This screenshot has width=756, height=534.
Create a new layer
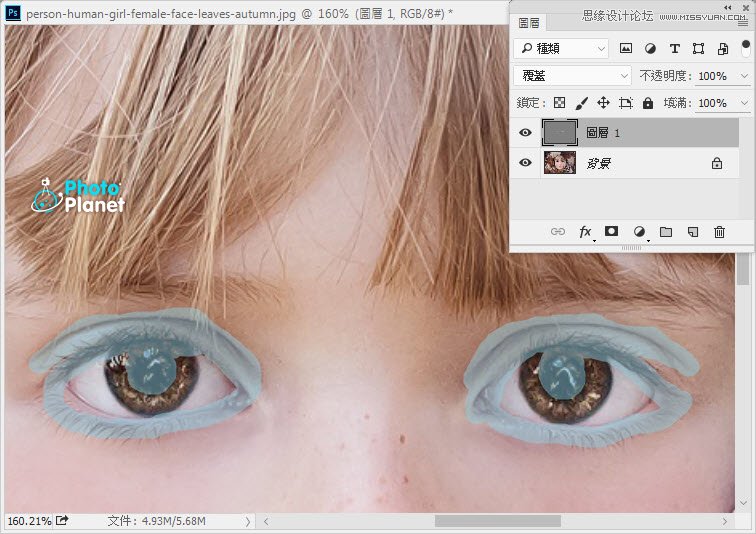(x=693, y=232)
